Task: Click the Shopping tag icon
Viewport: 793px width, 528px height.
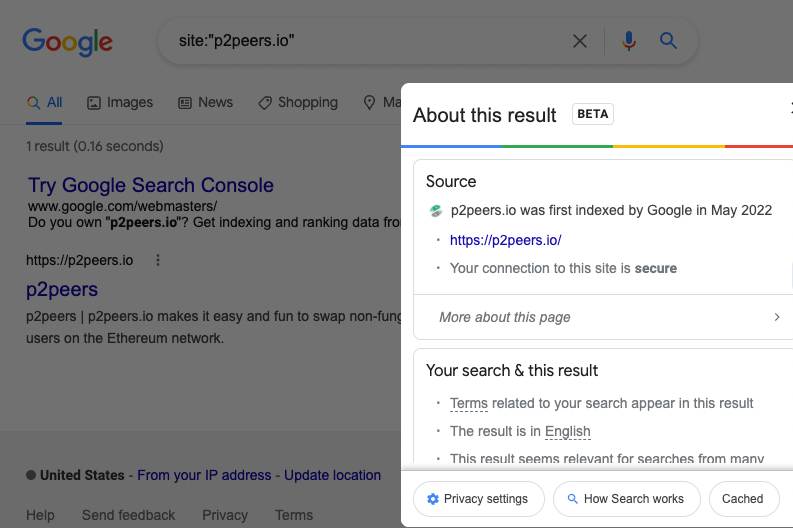Action: pos(265,103)
